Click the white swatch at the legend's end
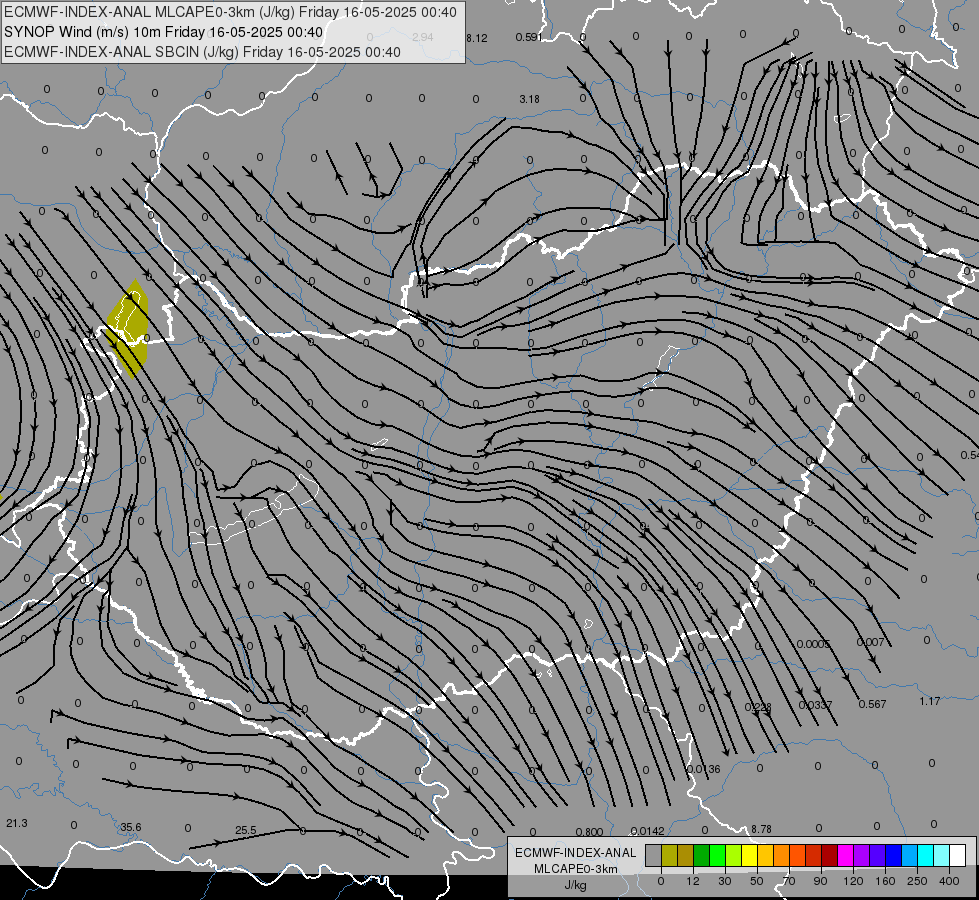979x900 pixels. (x=958, y=855)
